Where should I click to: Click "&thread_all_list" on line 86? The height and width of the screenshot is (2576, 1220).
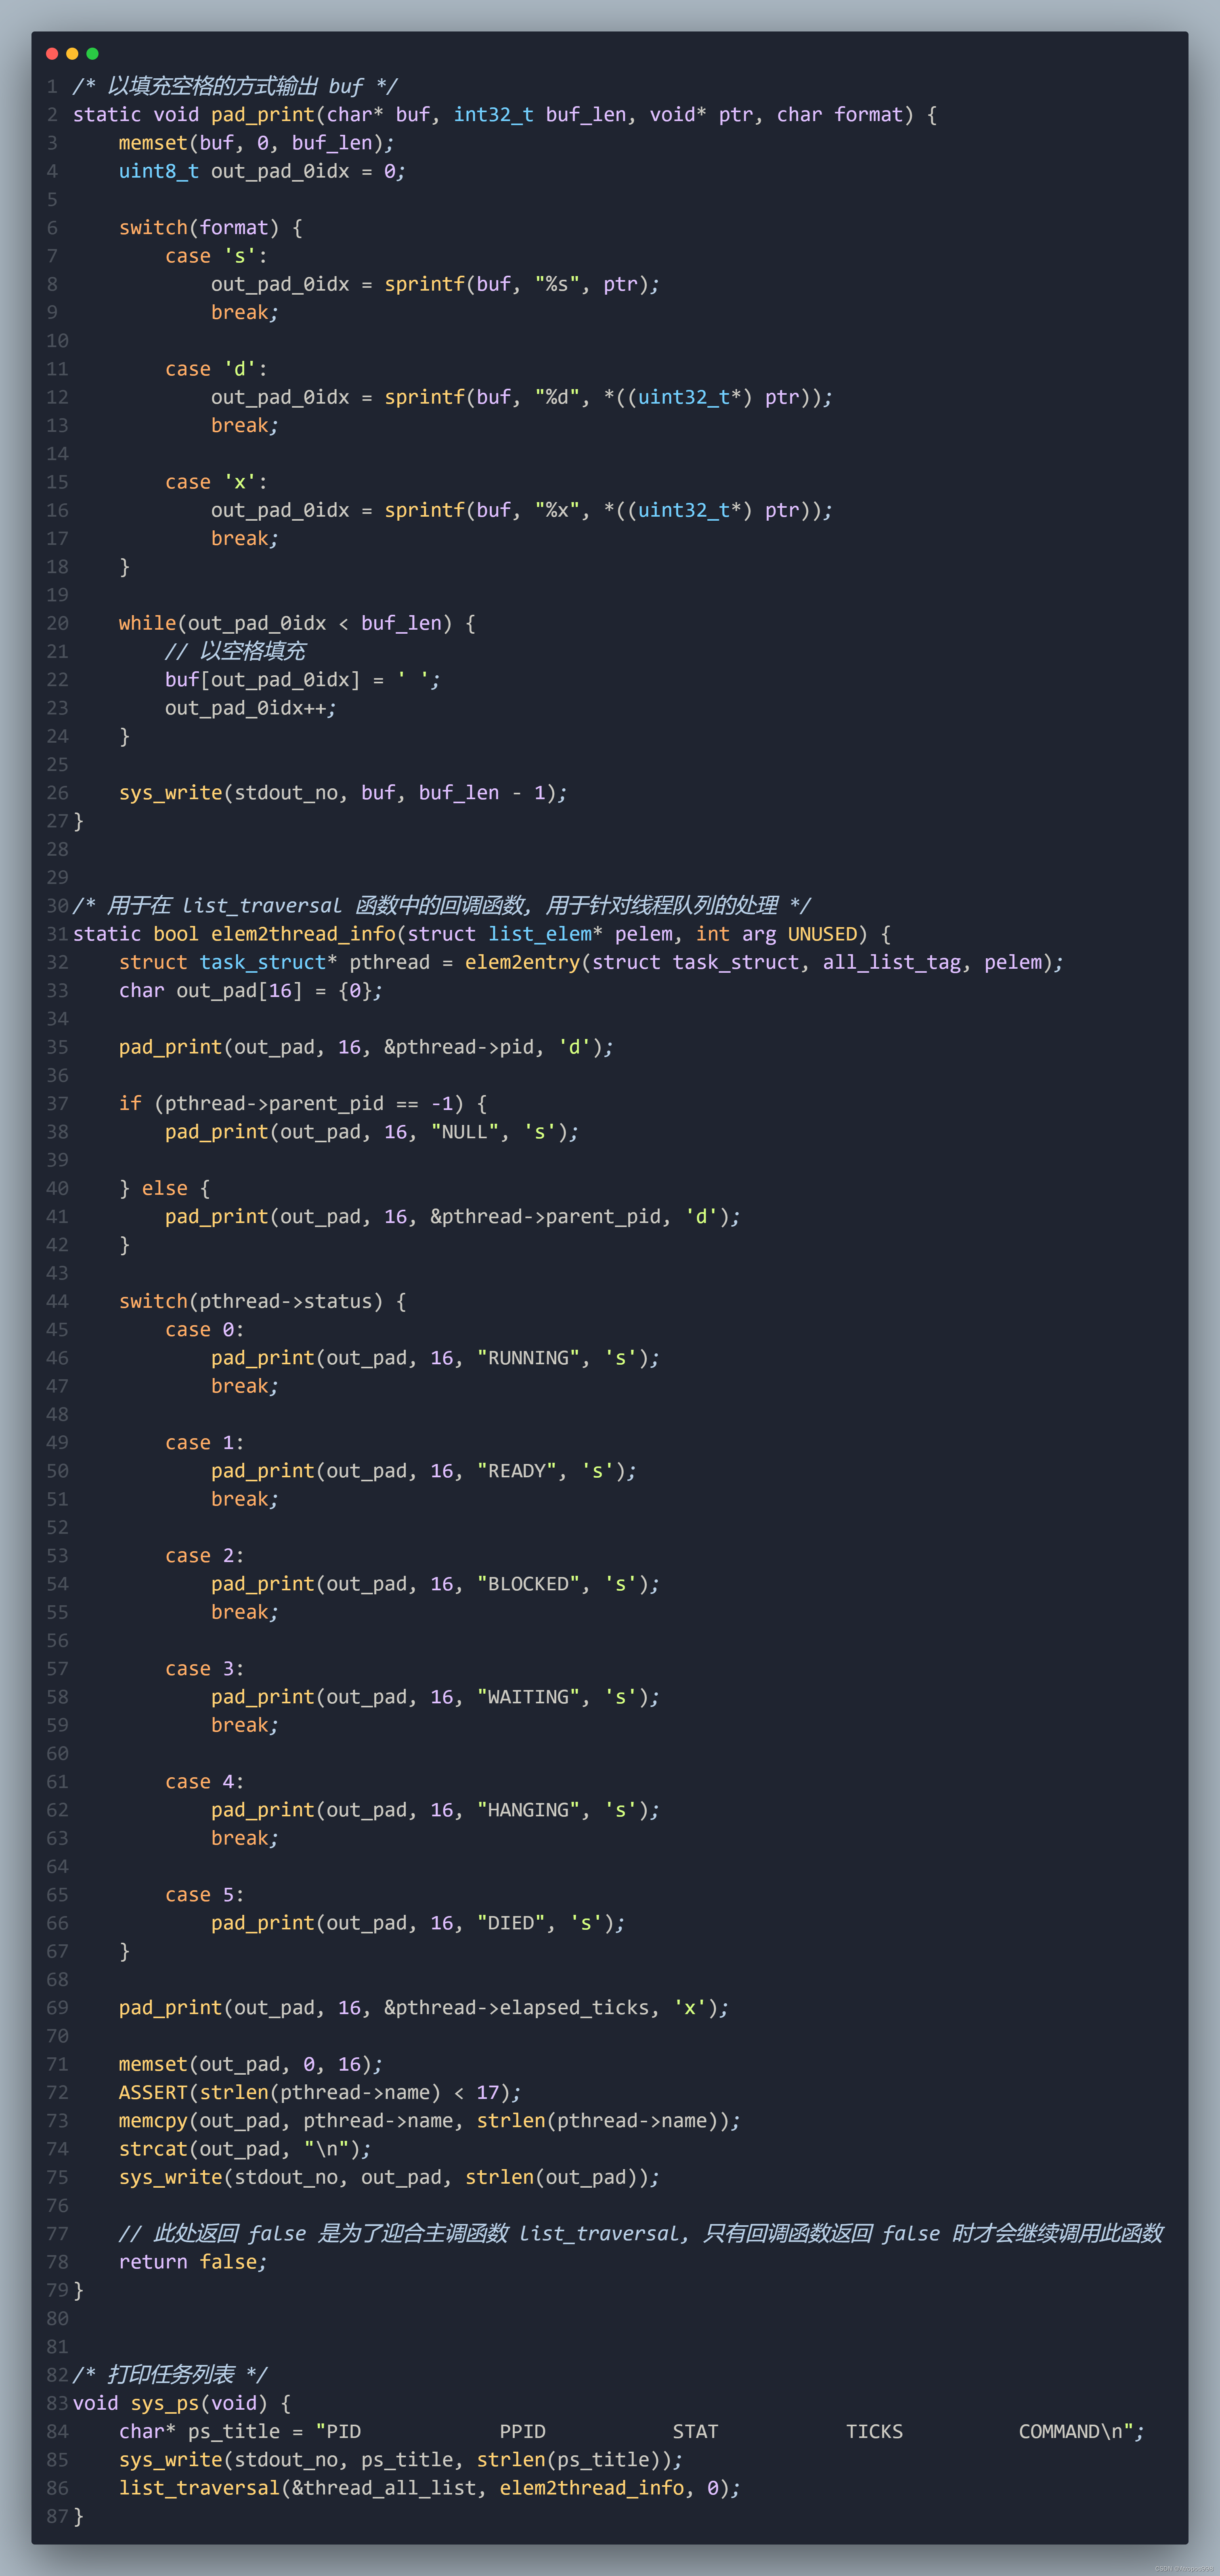(x=384, y=2488)
